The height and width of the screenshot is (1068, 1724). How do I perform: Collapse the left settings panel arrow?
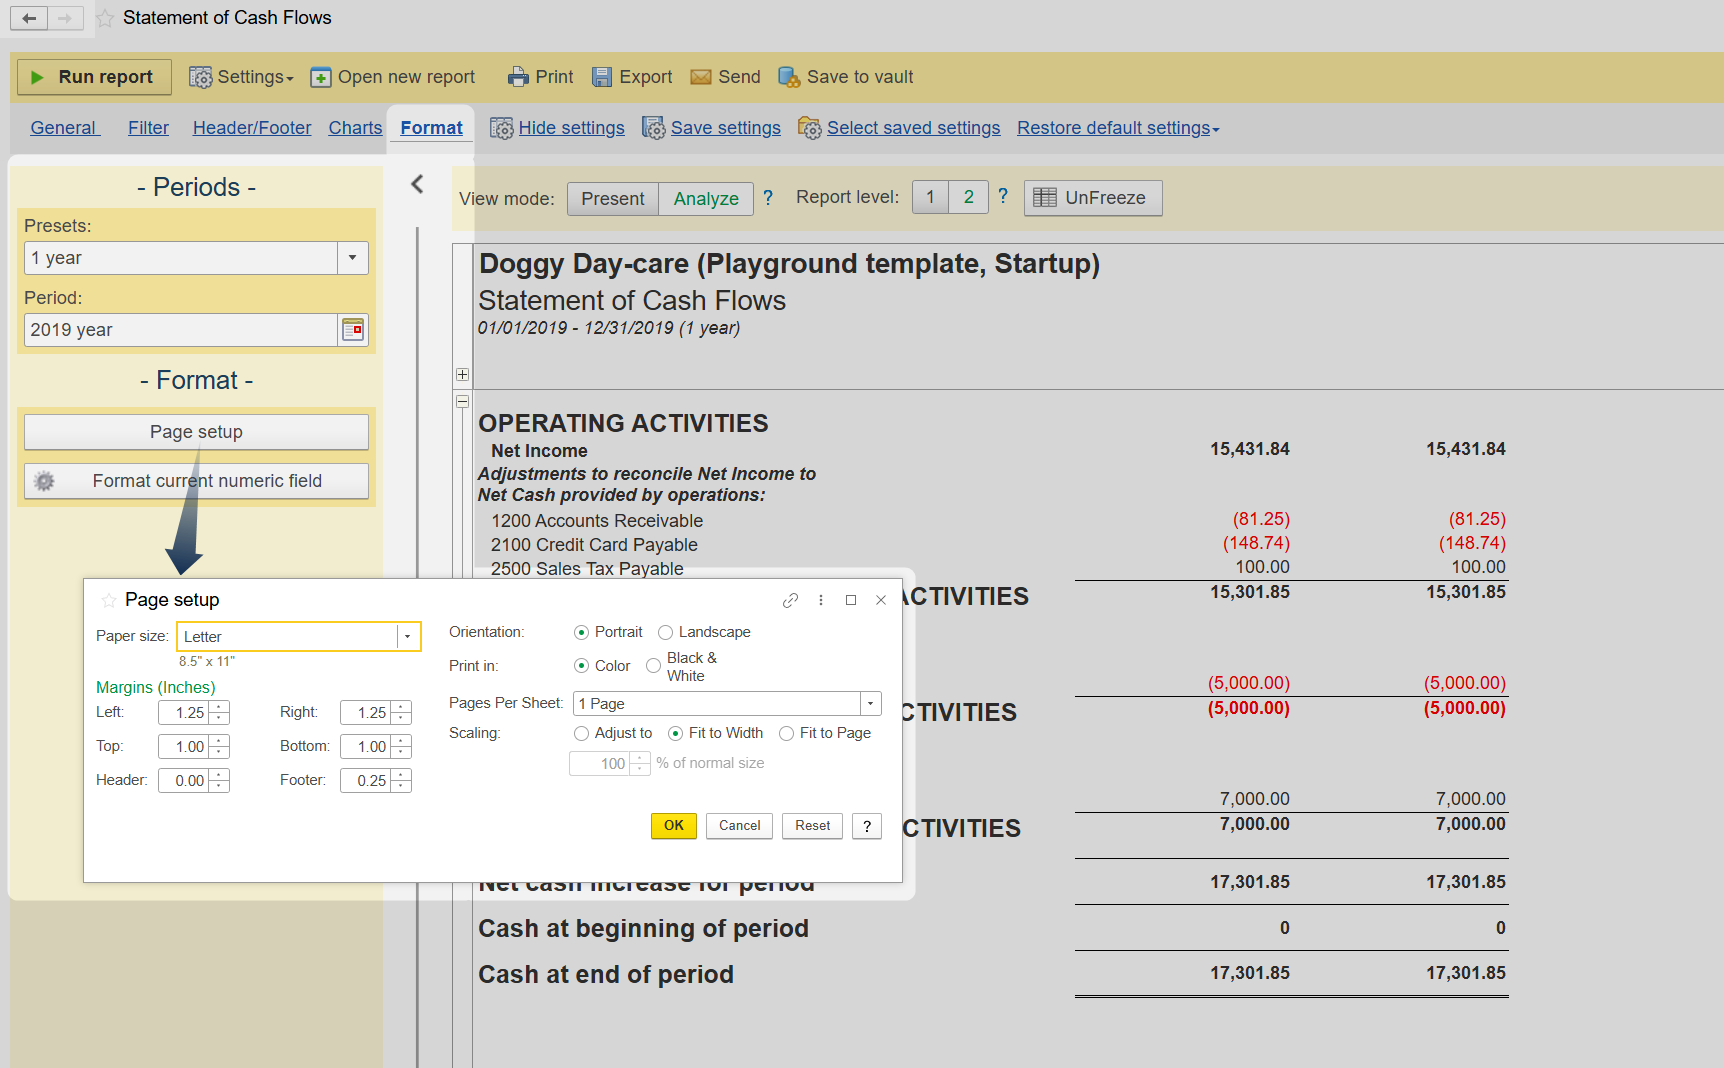point(417,184)
